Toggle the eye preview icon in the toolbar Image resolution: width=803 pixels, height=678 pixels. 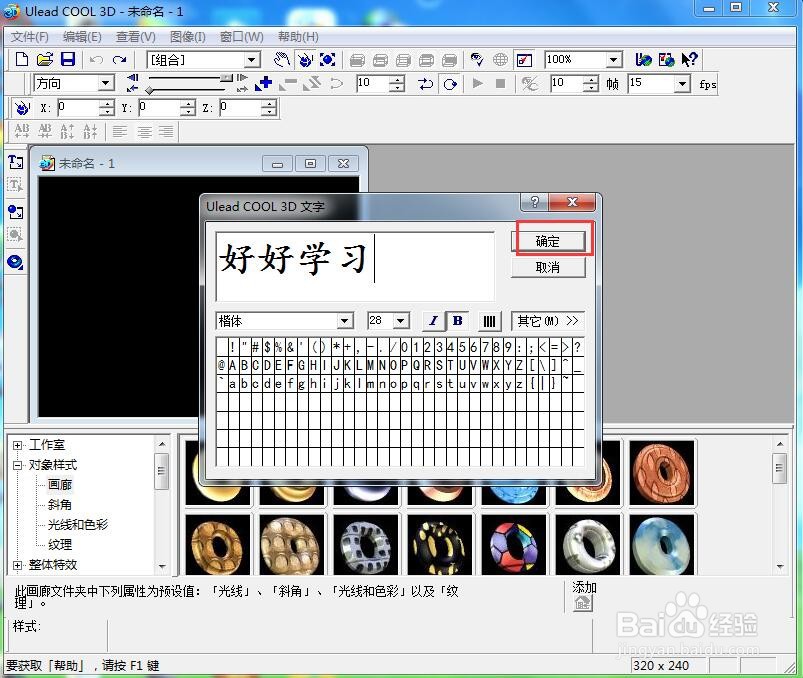477,60
